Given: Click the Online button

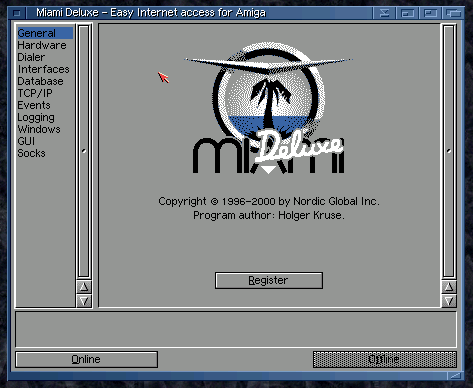Looking at the screenshot, I should (86, 359).
